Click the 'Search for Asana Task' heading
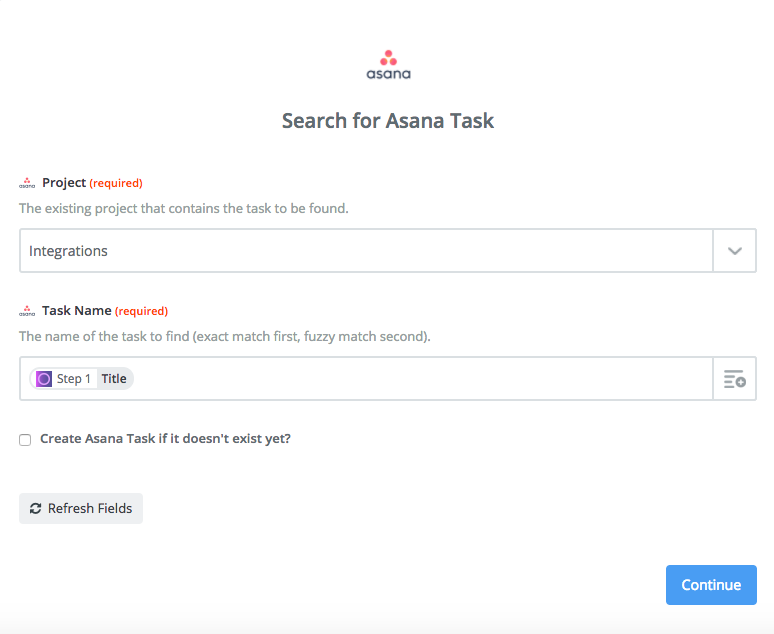The width and height of the screenshot is (774, 634). [x=387, y=120]
